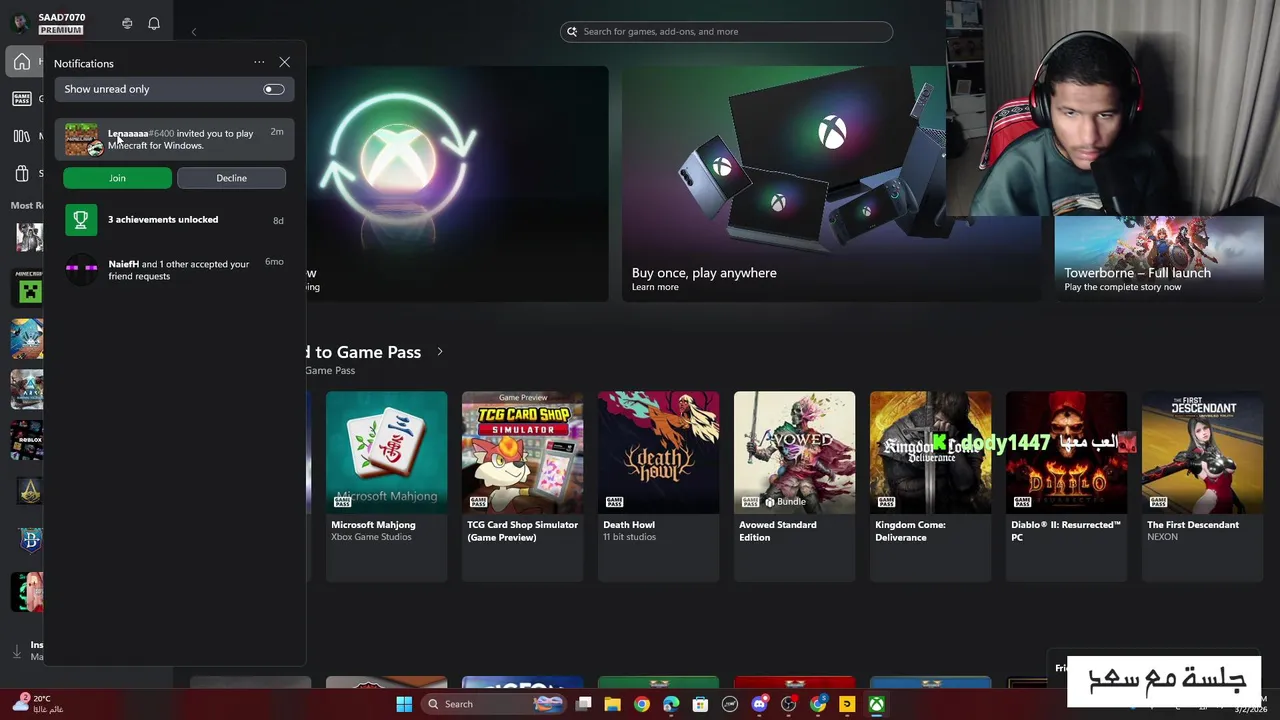
Task: Open the Kingdom Come: Deliverance card
Action: coord(930,486)
